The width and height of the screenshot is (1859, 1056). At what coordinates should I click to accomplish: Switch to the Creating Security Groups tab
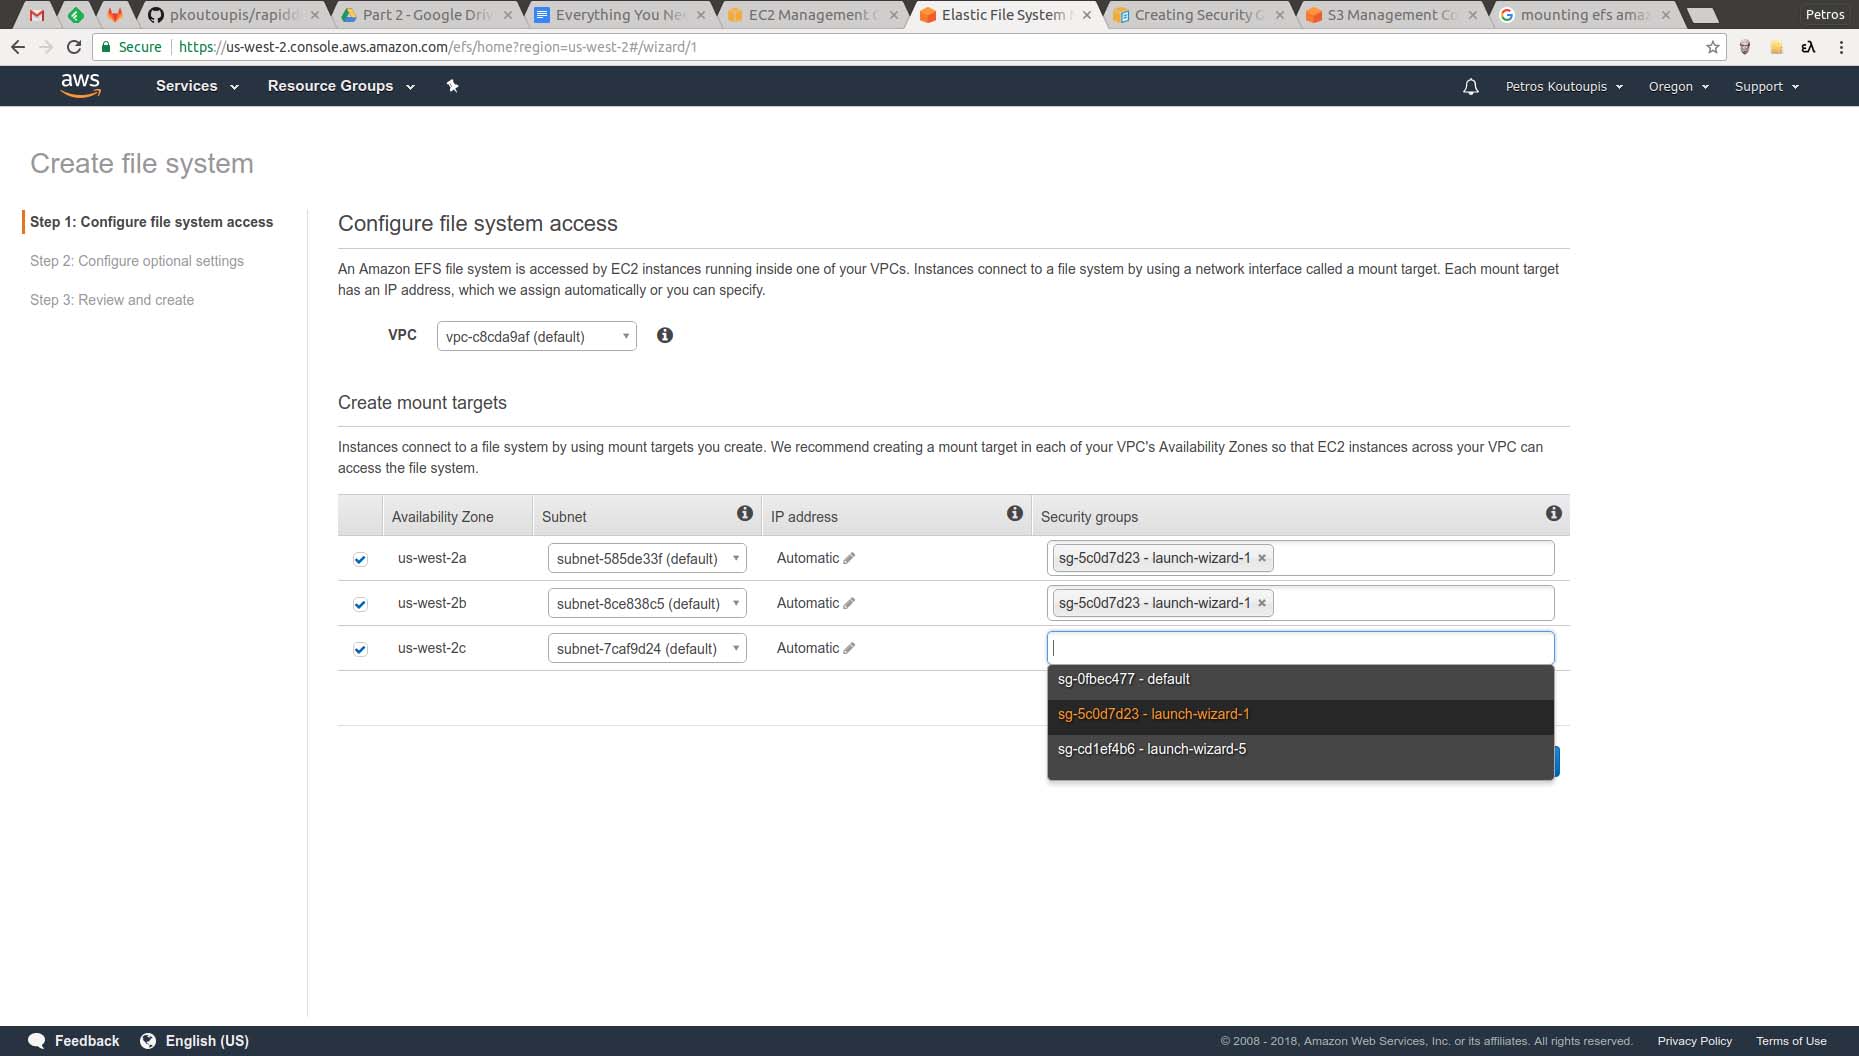tap(1198, 15)
